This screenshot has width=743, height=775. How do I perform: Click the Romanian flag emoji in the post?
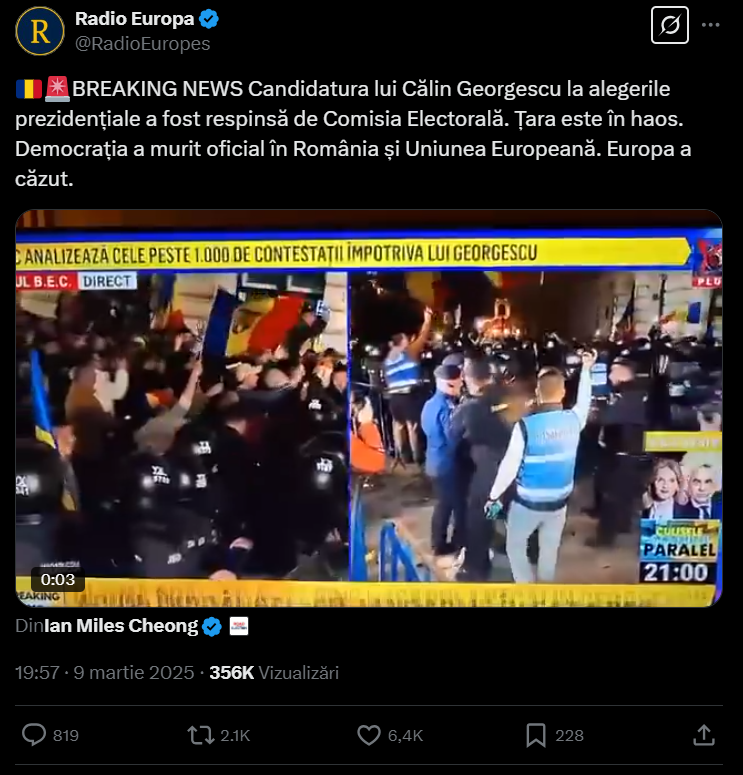coord(29,89)
